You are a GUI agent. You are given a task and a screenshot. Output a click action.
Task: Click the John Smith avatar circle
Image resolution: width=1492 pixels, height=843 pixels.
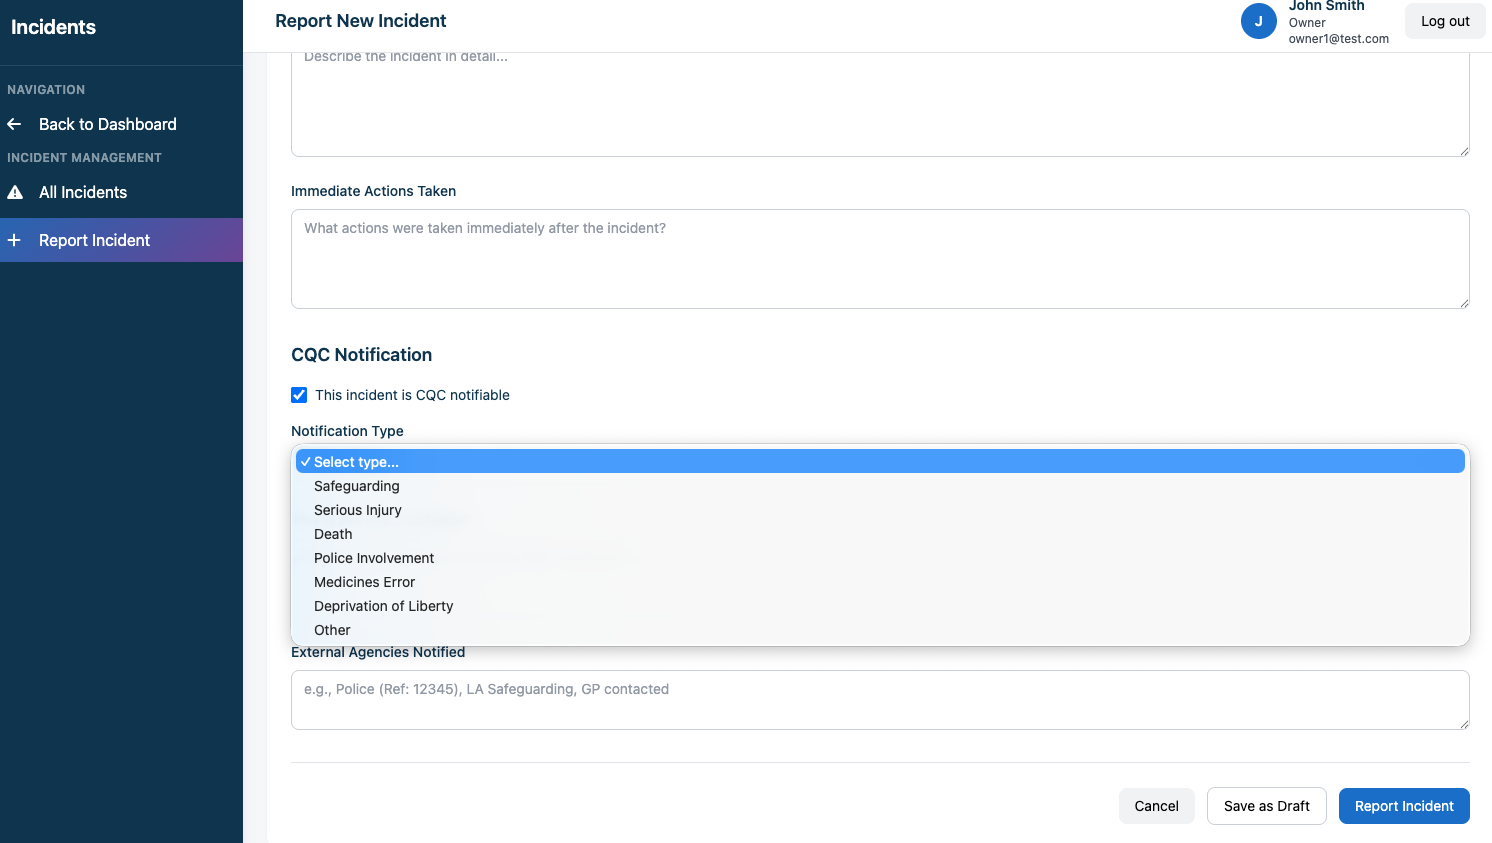pyautogui.click(x=1258, y=21)
